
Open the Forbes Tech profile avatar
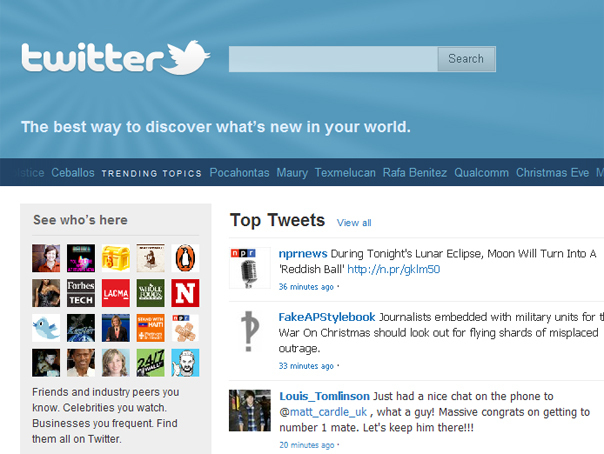(x=81, y=293)
